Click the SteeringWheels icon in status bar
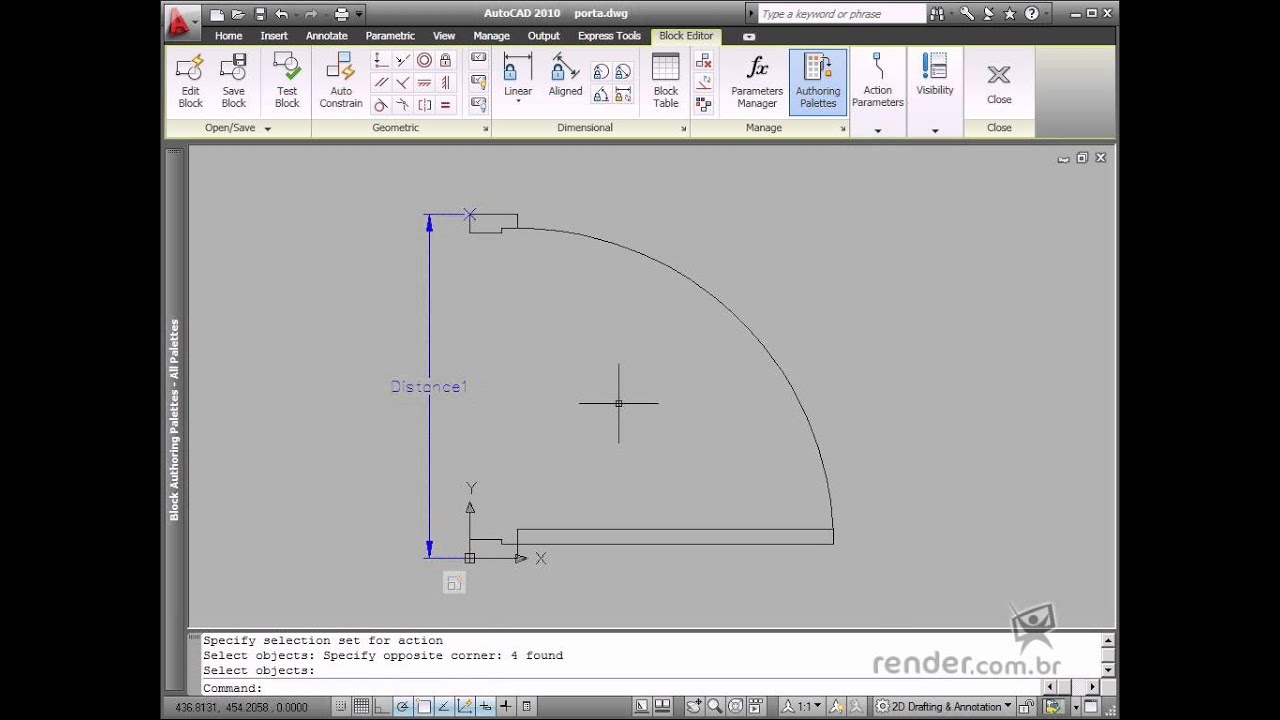 [735, 706]
